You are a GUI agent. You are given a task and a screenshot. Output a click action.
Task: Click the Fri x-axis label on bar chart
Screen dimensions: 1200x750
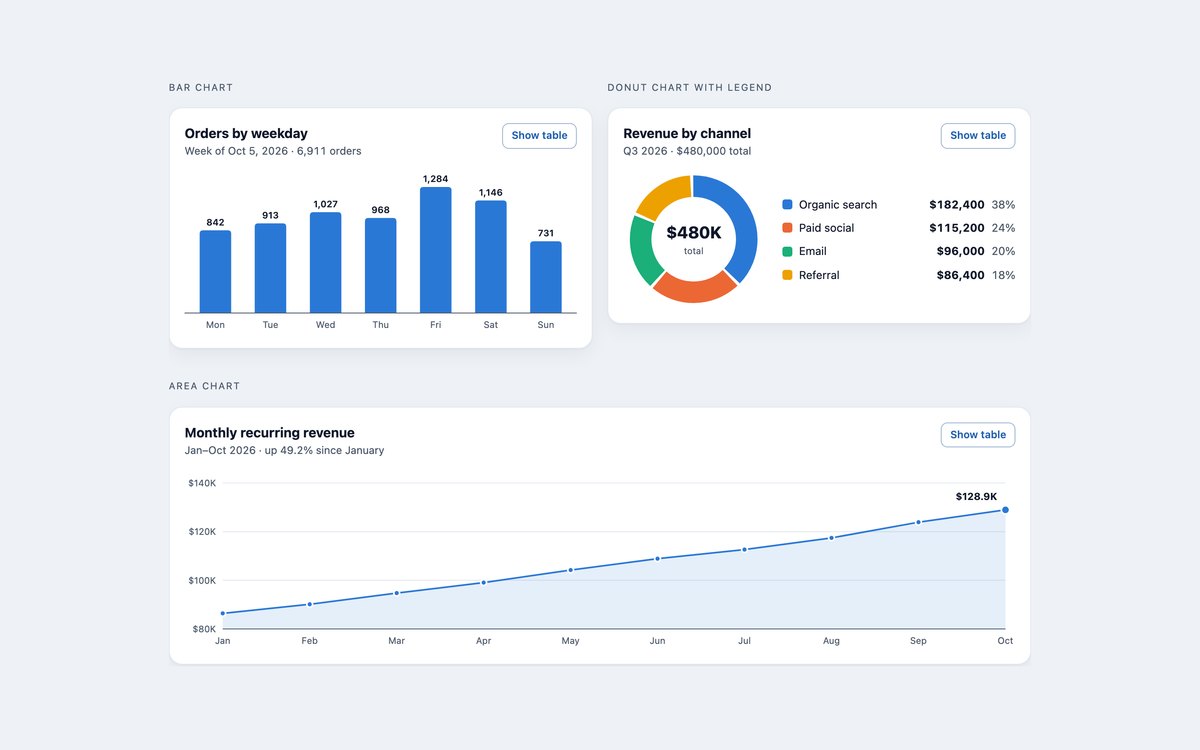tap(435, 325)
